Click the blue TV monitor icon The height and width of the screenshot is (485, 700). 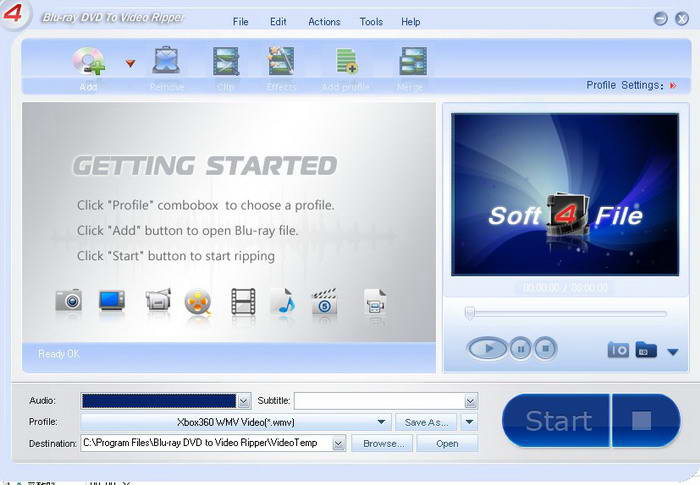(x=112, y=300)
